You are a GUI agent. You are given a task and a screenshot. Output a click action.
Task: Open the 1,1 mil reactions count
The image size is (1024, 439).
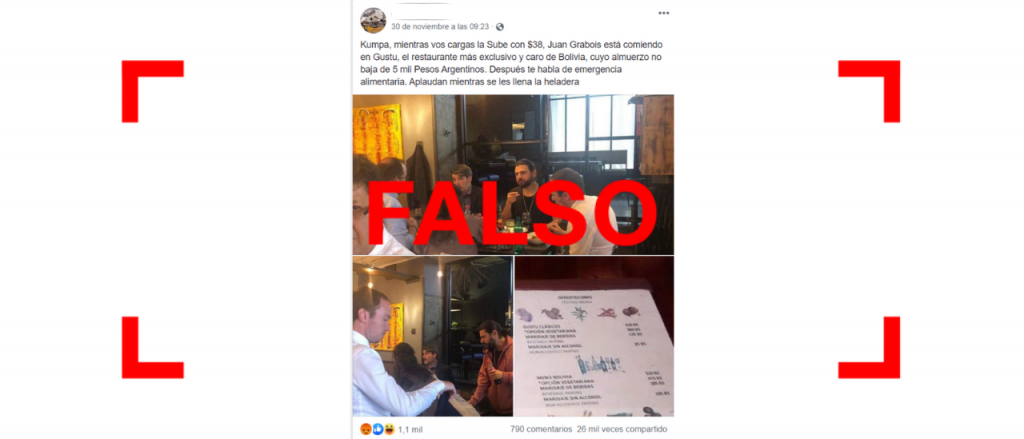coord(410,429)
